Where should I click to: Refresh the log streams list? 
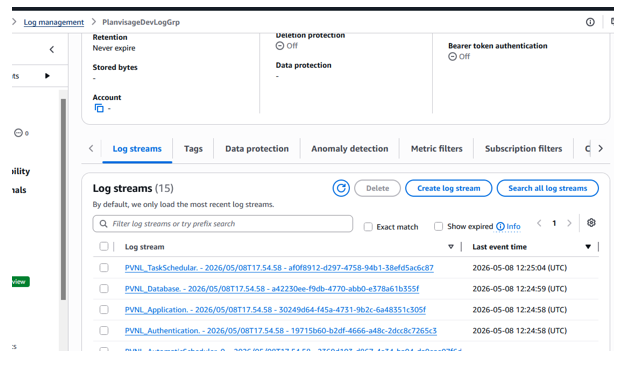tap(341, 188)
